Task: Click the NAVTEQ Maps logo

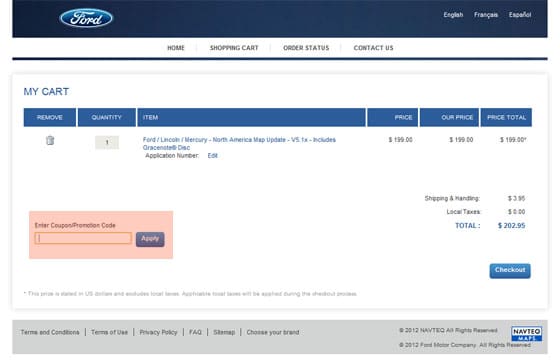Action: (x=526, y=333)
